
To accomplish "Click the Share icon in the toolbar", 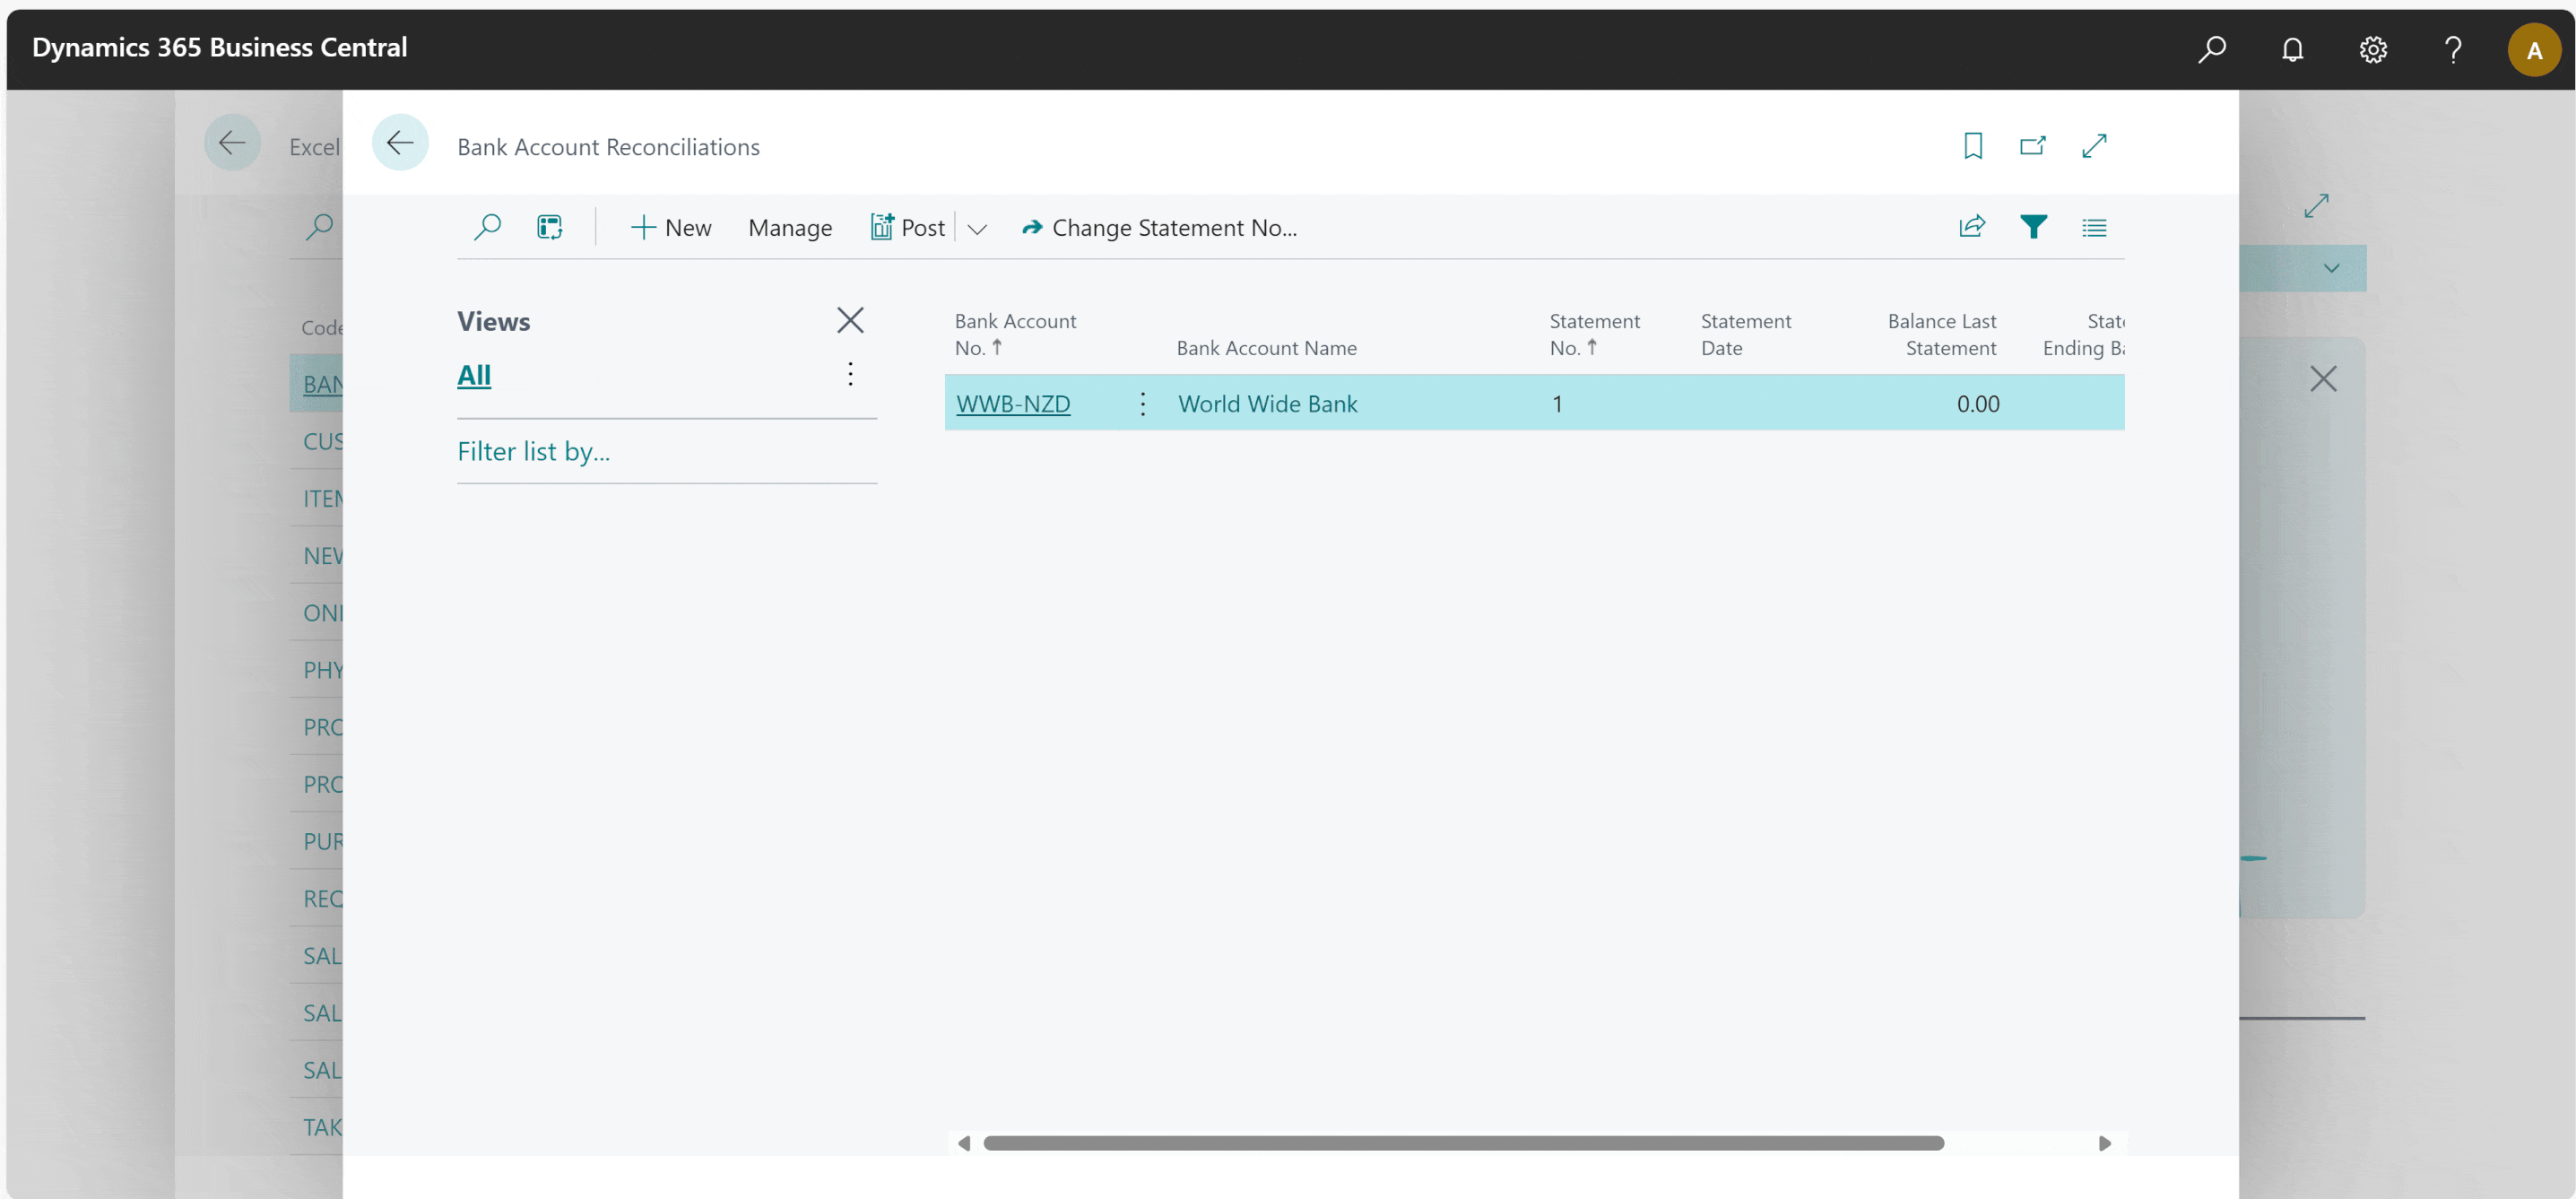I will (1971, 227).
